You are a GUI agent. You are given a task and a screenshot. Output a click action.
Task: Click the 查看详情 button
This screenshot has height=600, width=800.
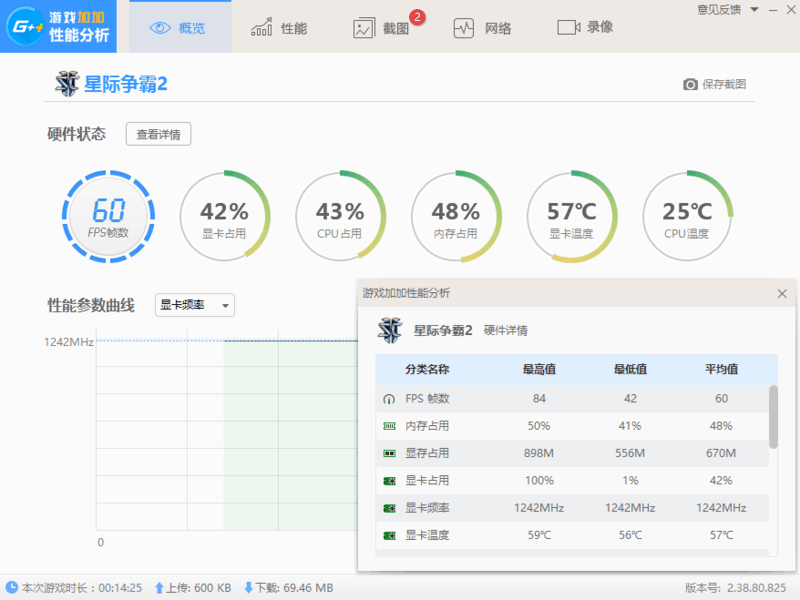pyautogui.click(x=158, y=134)
